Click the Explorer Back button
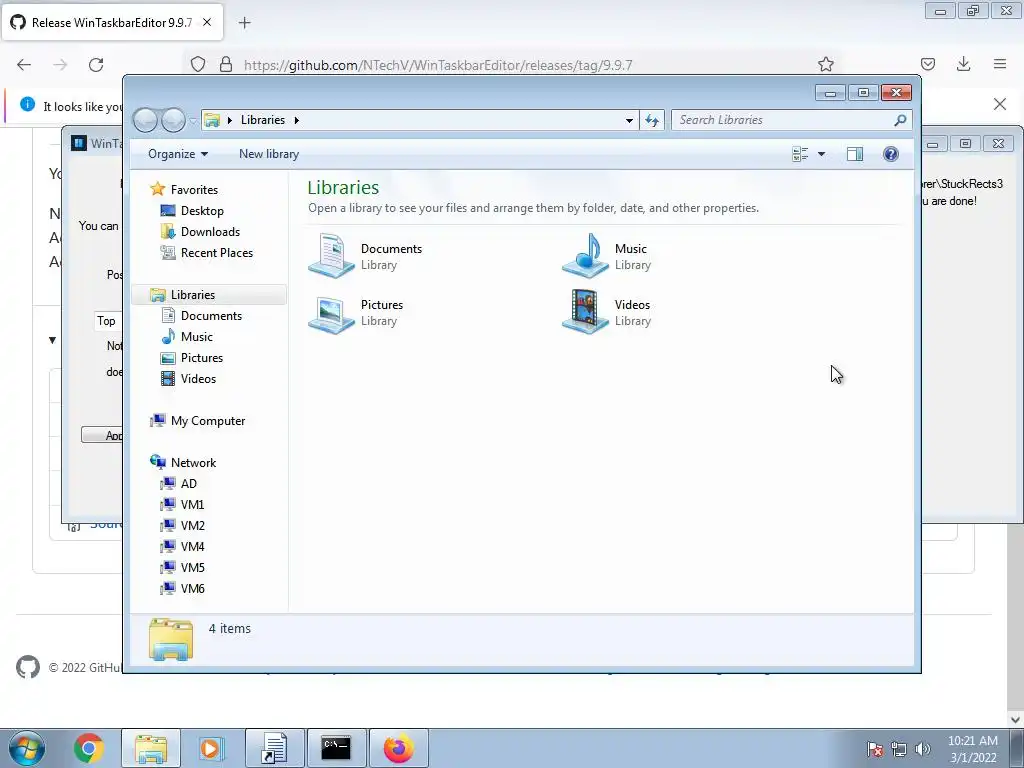1024x768 pixels. pos(146,120)
